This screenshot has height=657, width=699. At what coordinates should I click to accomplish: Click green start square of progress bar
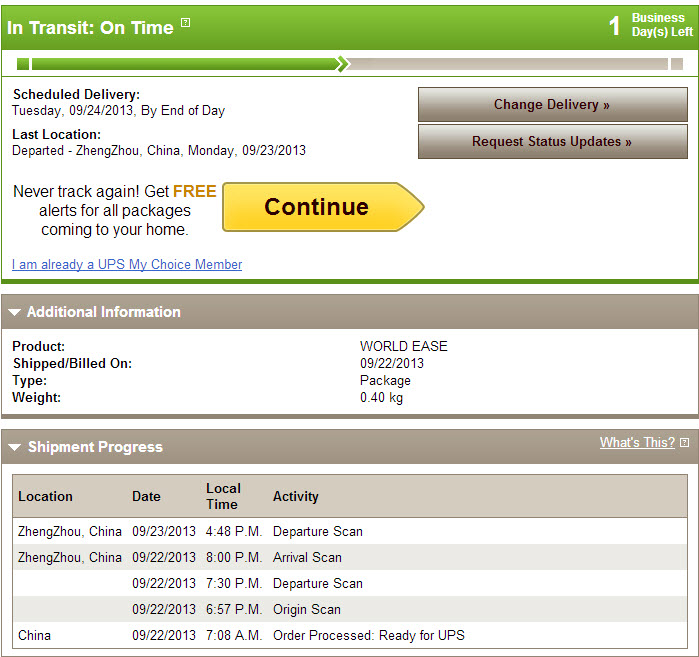click(23, 64)
